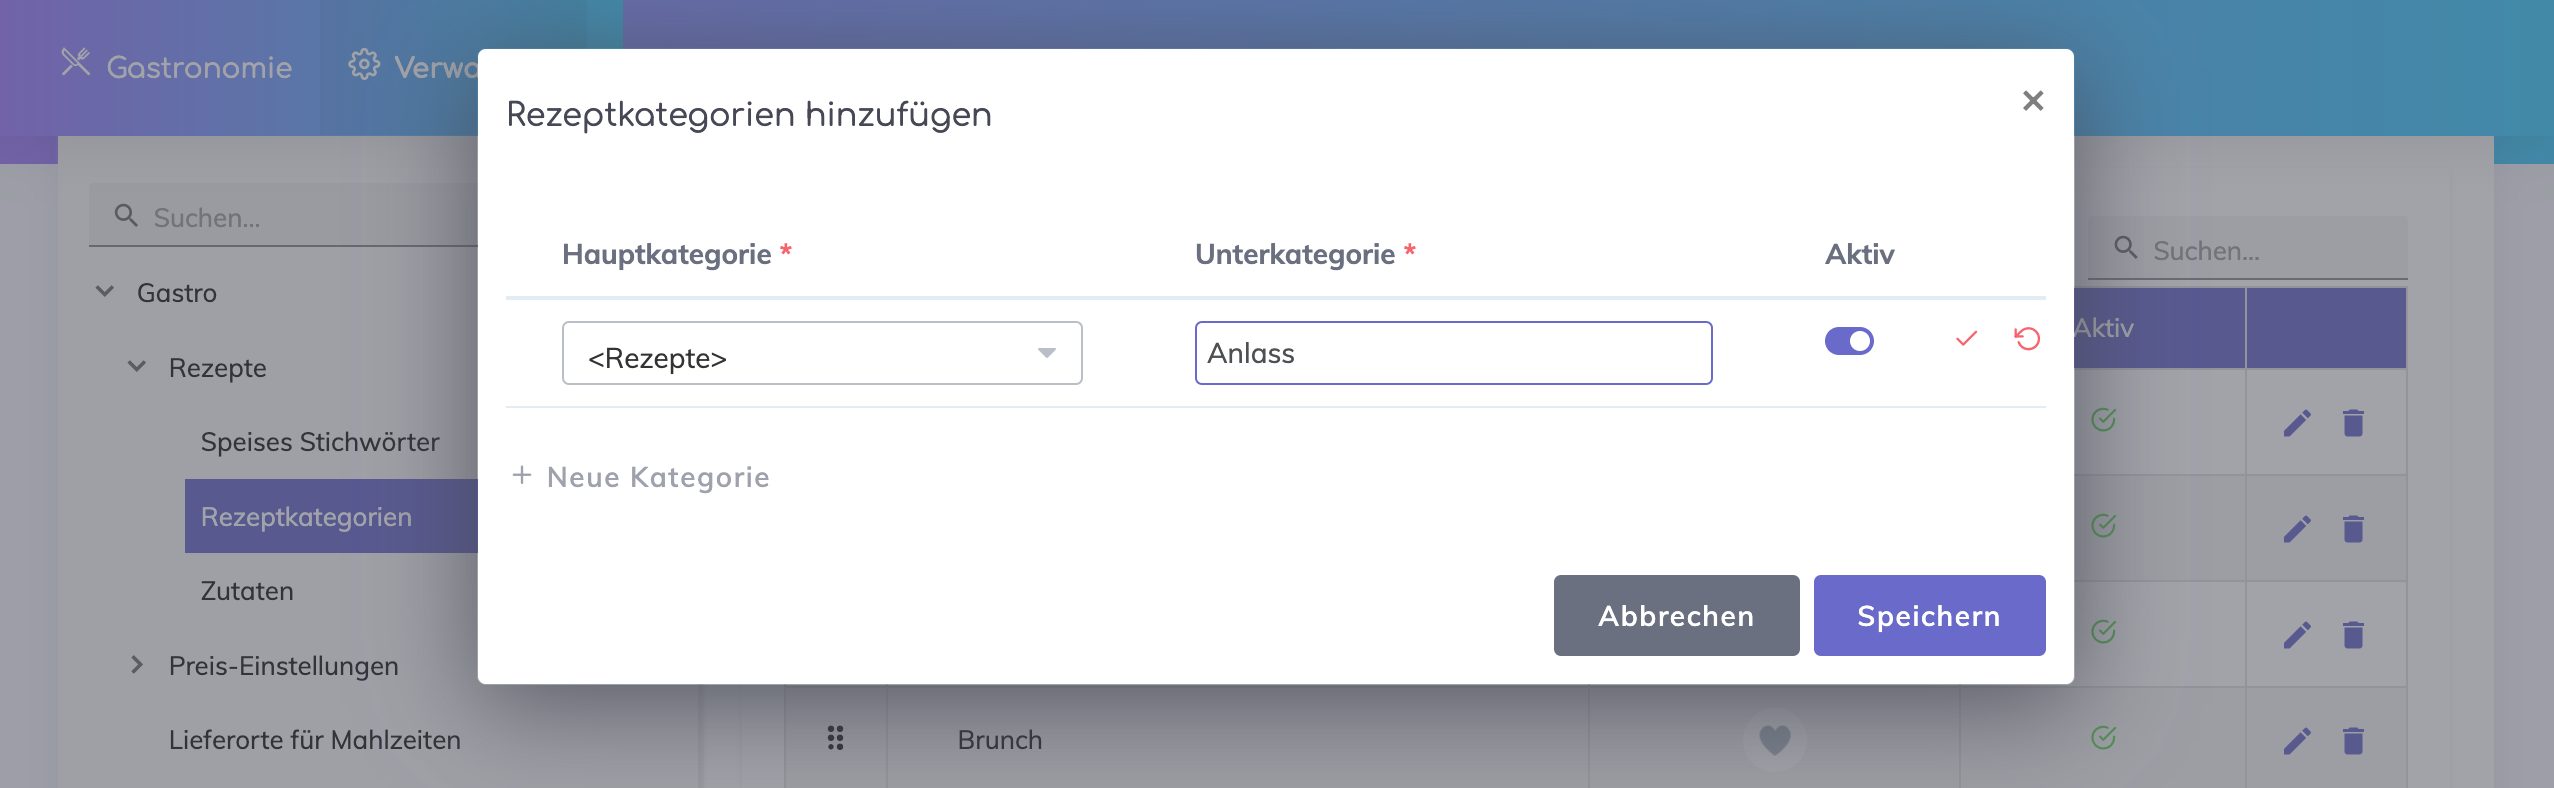Click the green active check in Brunch row

pos(2103,738)
